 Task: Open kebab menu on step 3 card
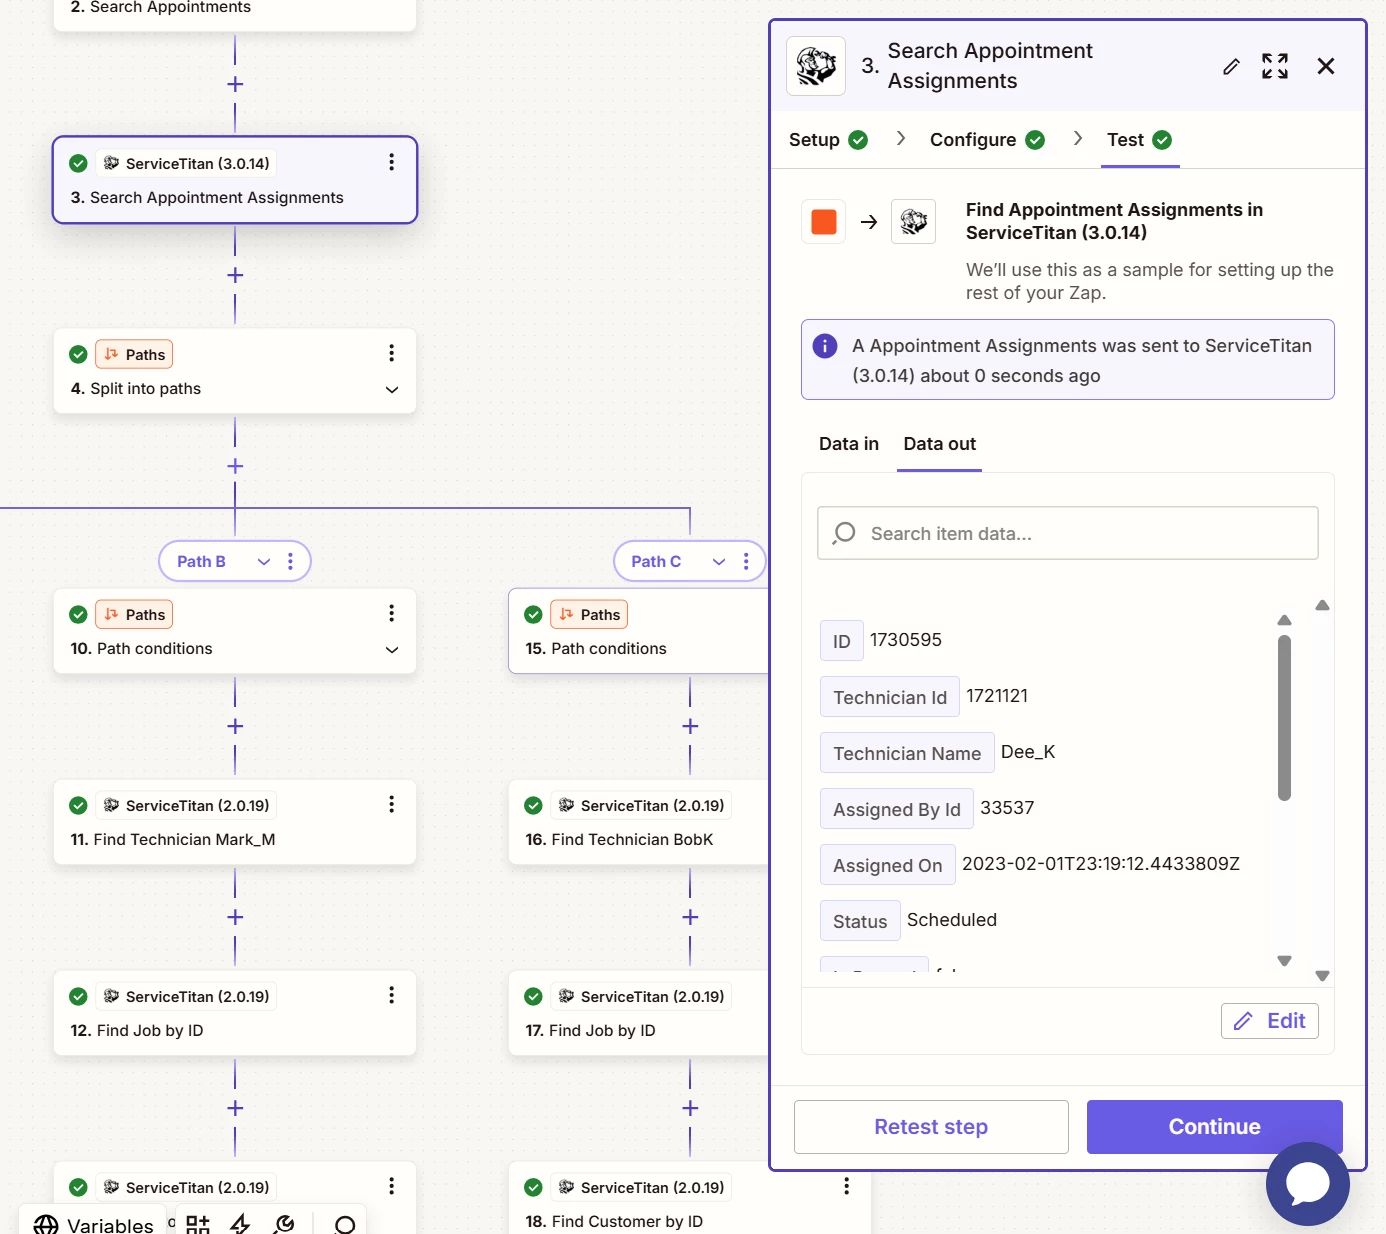coord(391,162)
